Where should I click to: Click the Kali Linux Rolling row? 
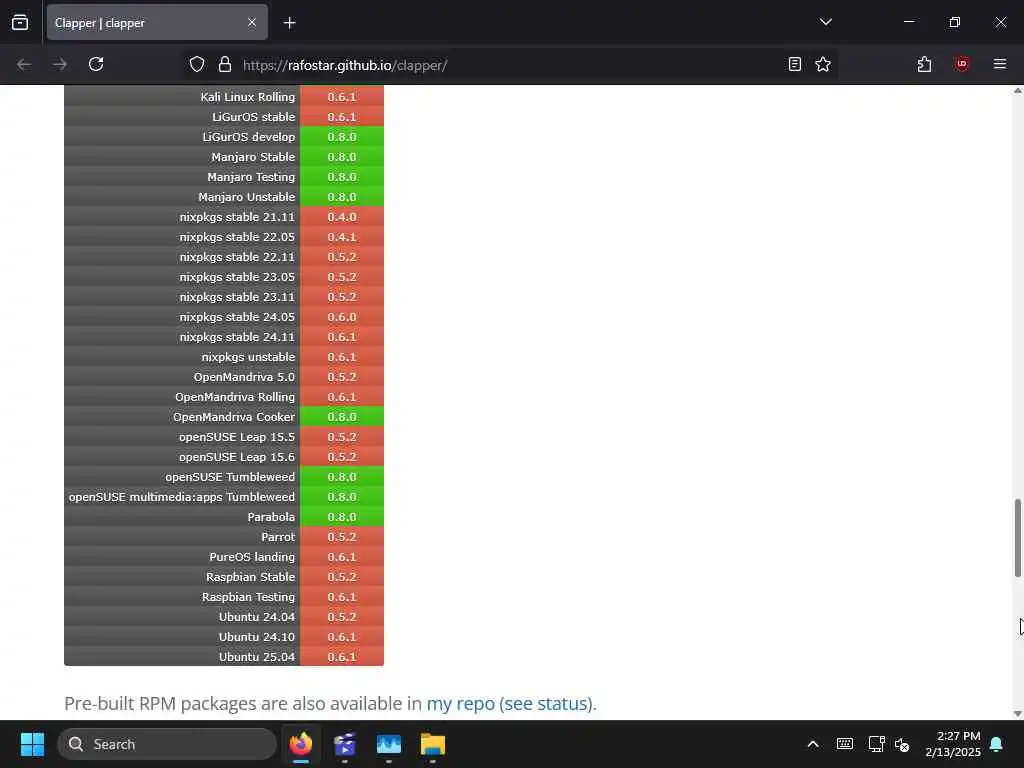[224, 97]
